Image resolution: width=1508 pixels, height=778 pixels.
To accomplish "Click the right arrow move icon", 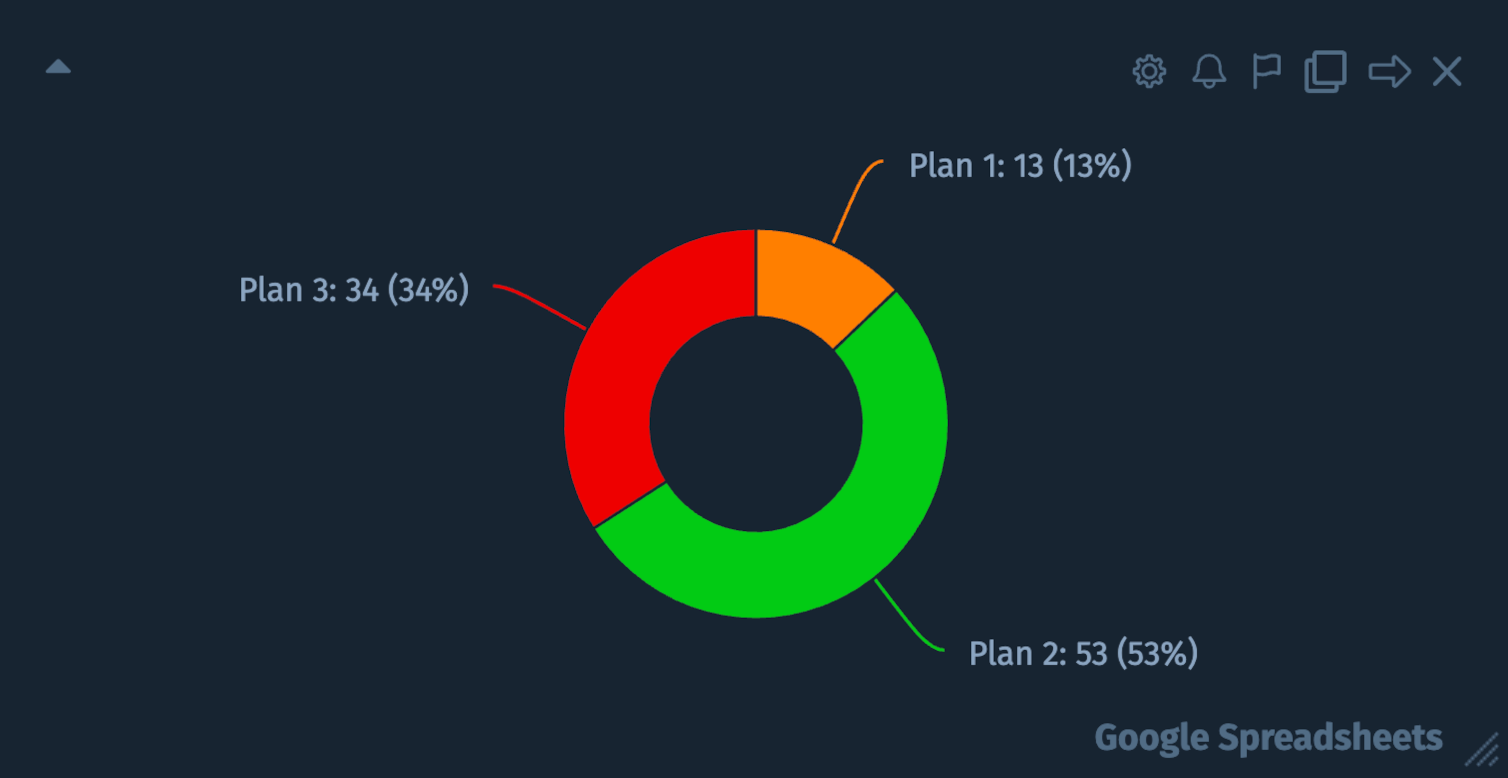I will [1389, 72].
